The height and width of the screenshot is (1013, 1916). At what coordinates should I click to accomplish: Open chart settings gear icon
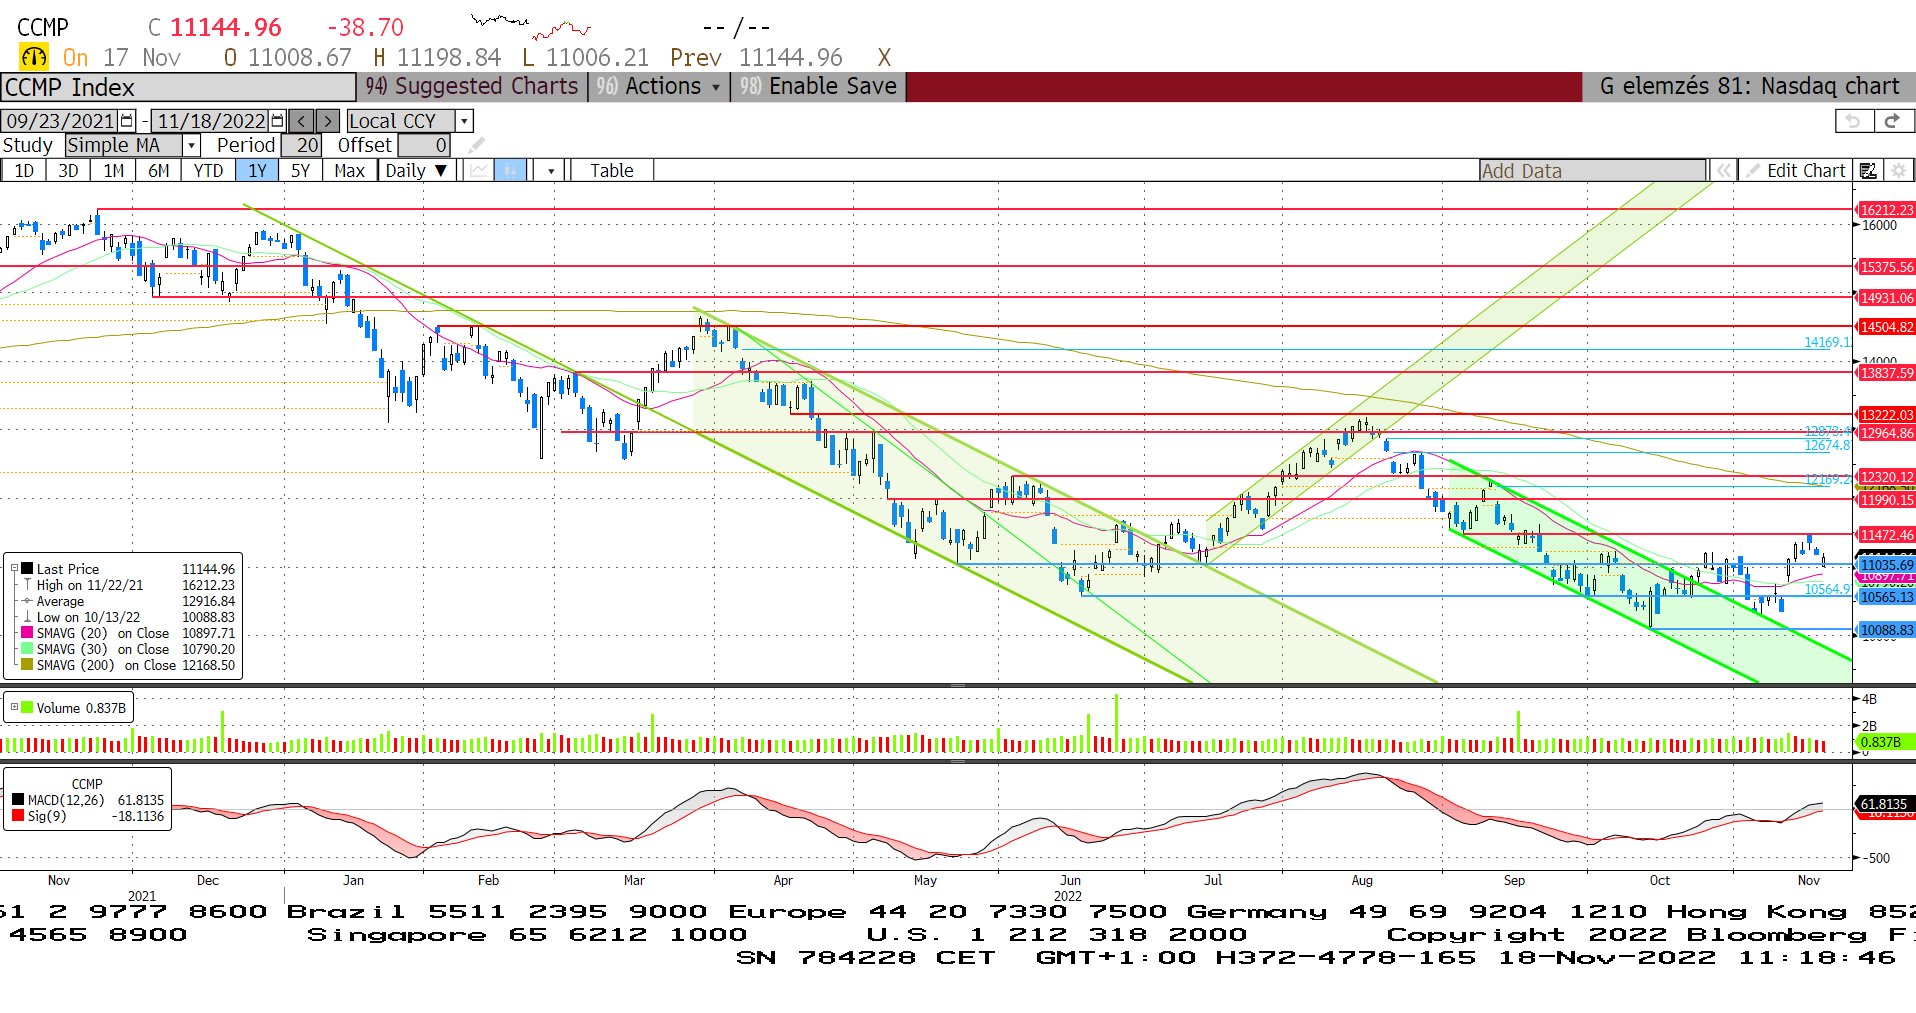click(1899, 171)
